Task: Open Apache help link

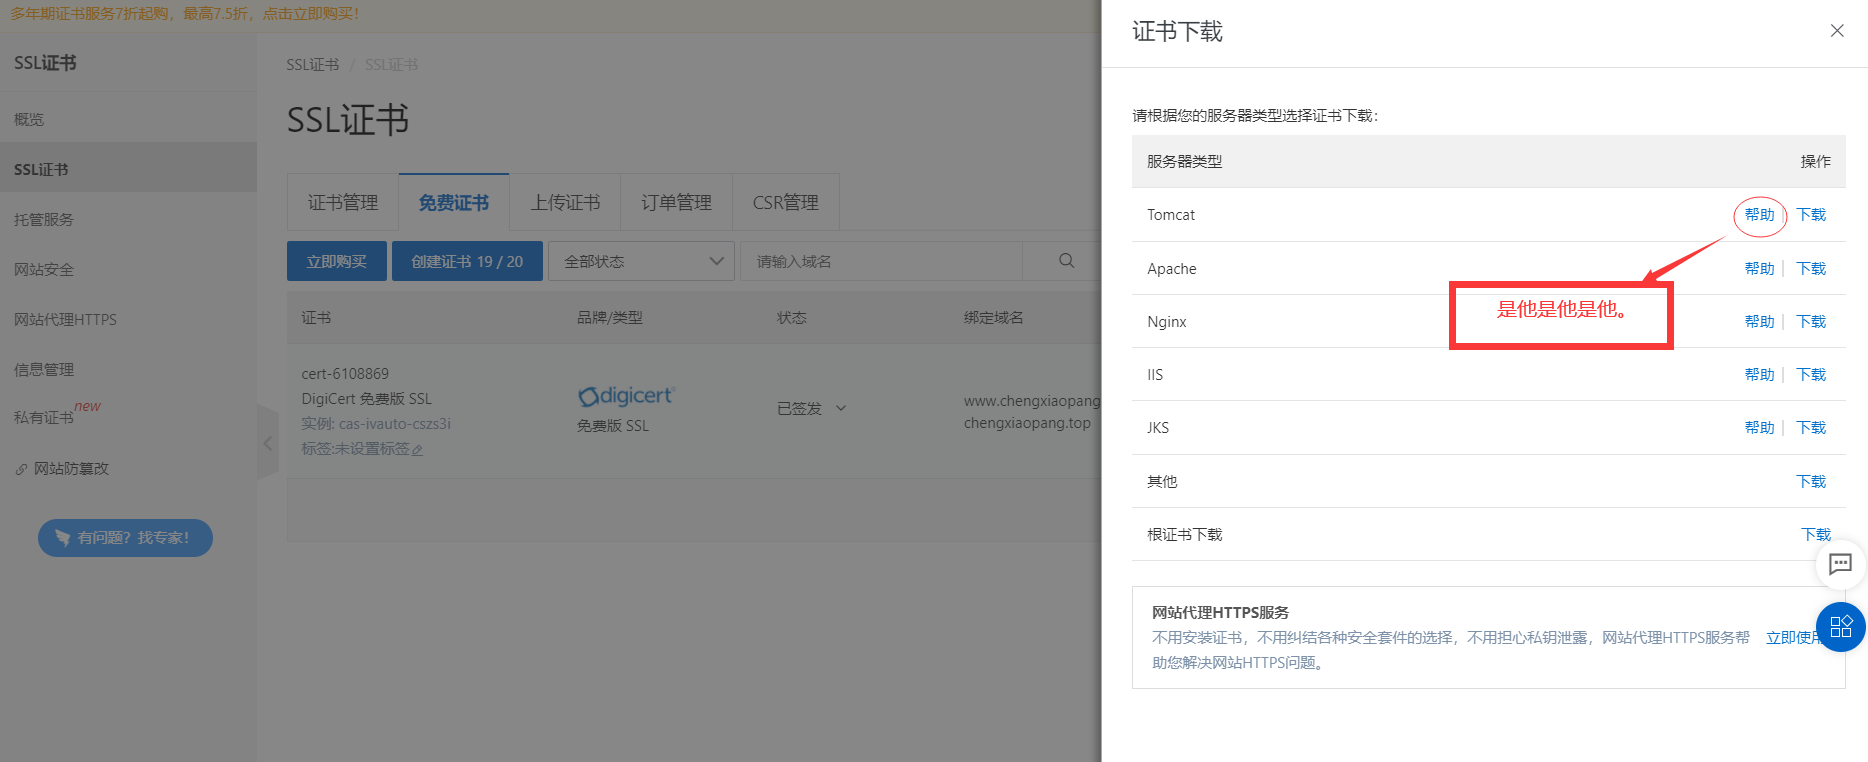Action: (x=1759, y=269)
